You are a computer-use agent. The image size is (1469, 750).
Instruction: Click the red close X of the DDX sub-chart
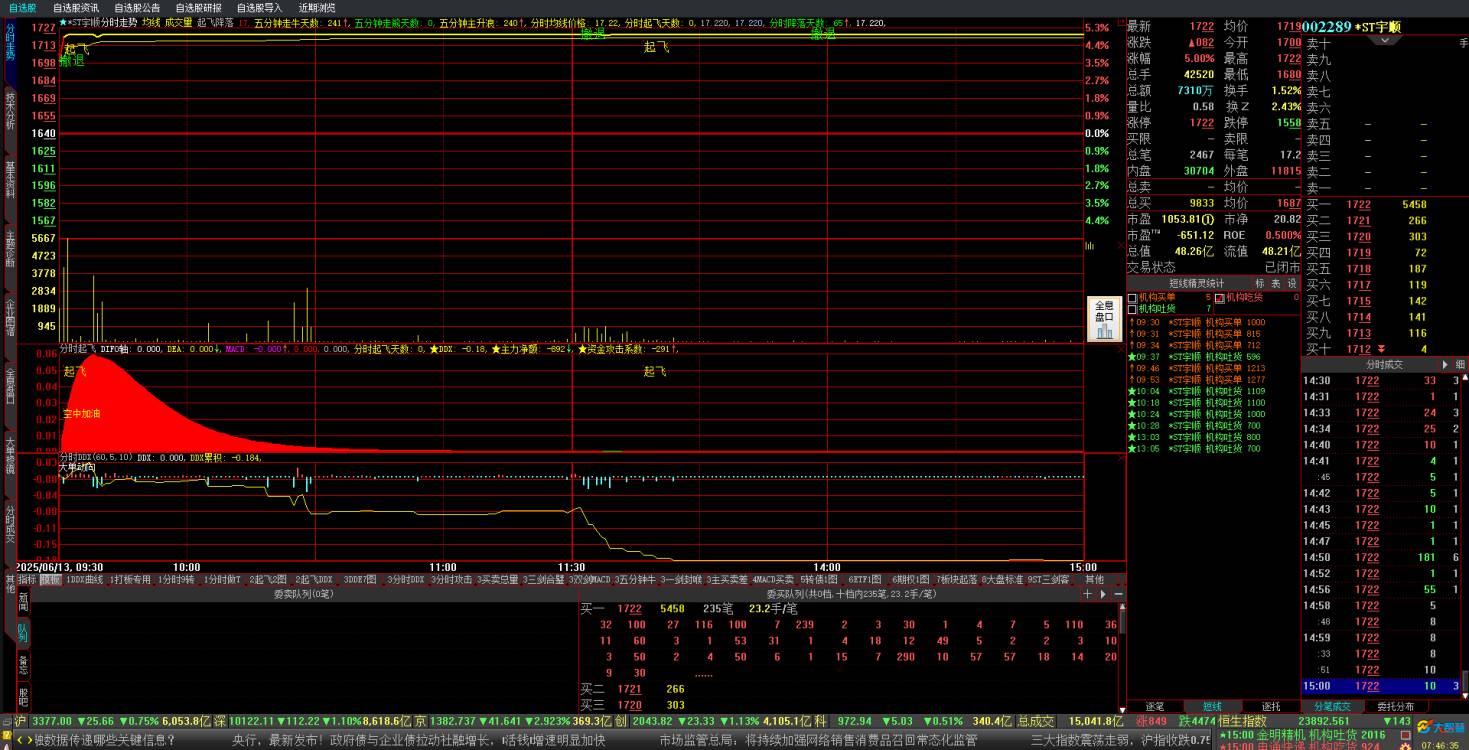click(1119, 458)
